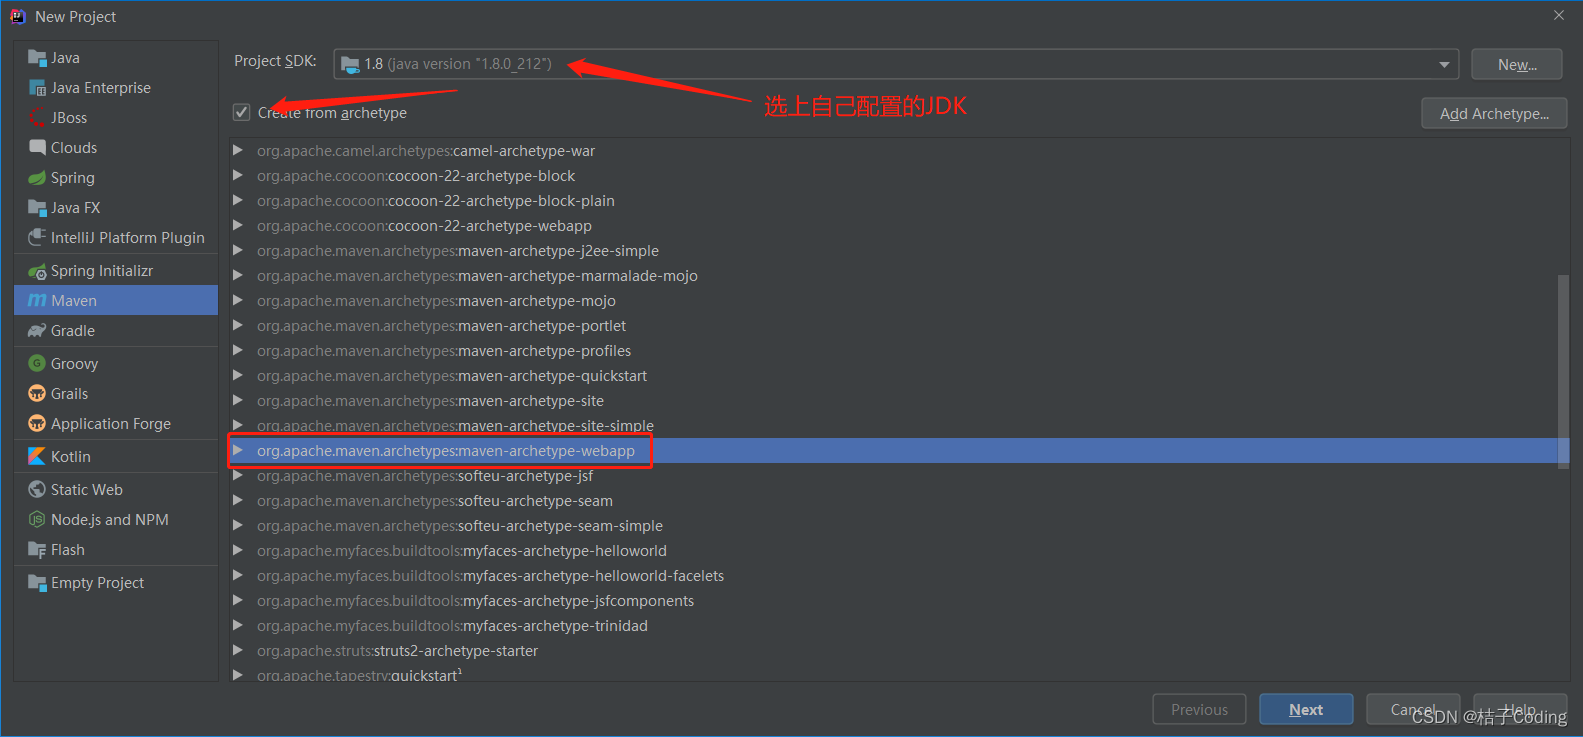Select maven-archetype-mojo row

[x=898, y=301]
